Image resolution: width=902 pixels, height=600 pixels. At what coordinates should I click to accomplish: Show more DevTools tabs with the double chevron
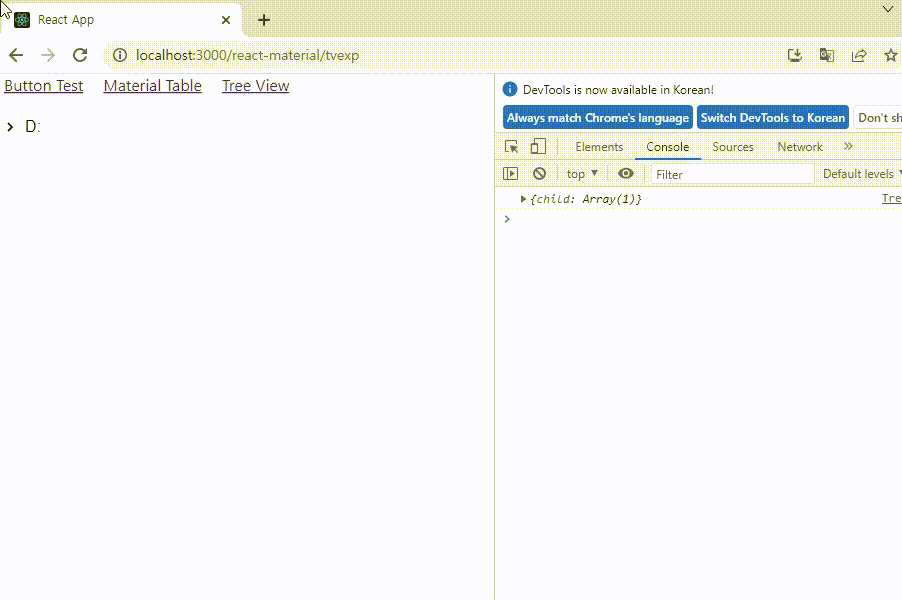click(x=848, y=147)
